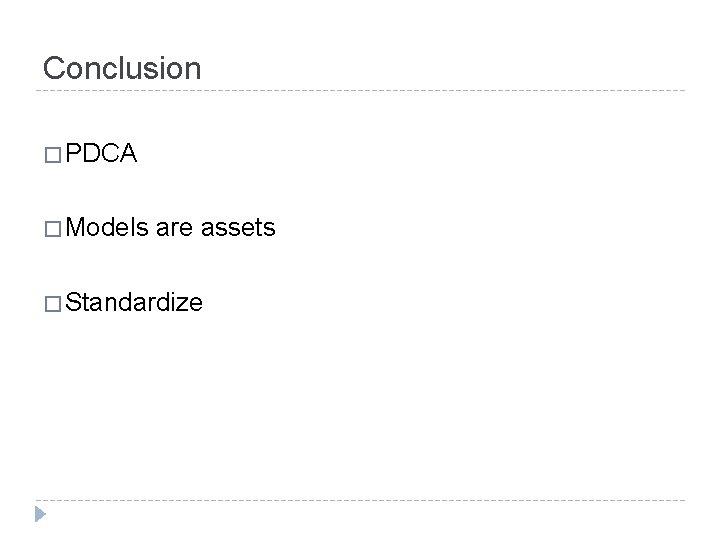
Task: Click the word 'are' in second bullet
Action: tap(176, 228)
